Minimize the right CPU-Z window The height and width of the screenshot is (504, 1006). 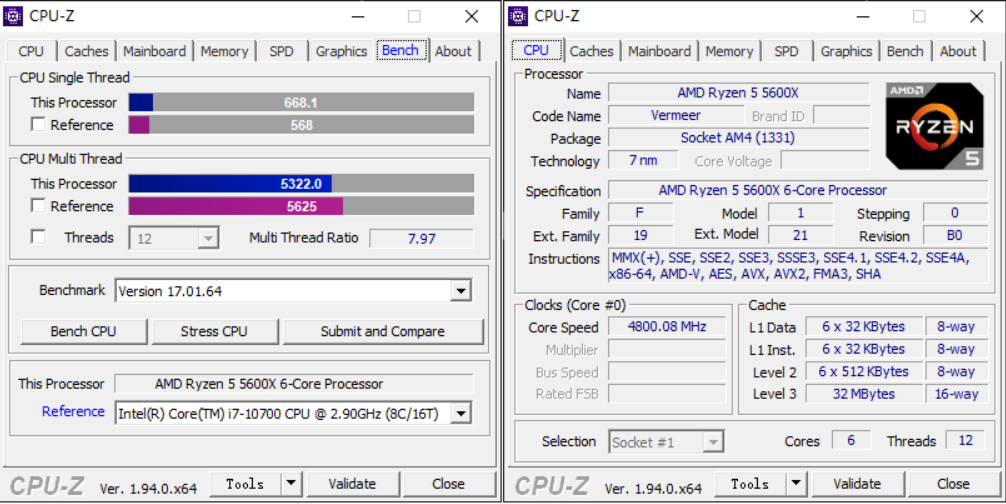(862, 17)
